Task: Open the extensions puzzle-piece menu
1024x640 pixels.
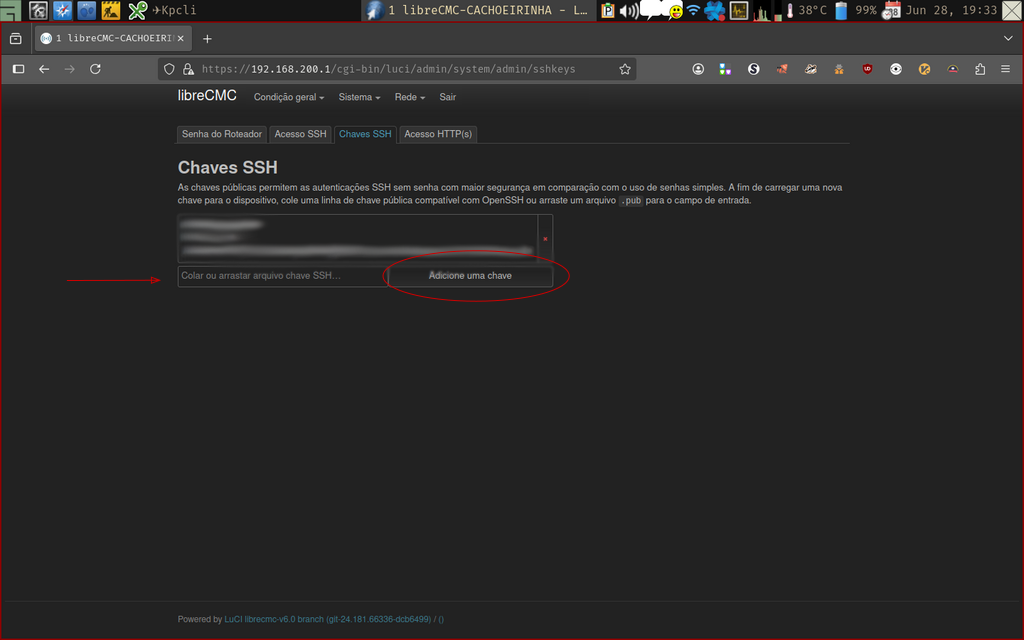Action: [980, 69]
